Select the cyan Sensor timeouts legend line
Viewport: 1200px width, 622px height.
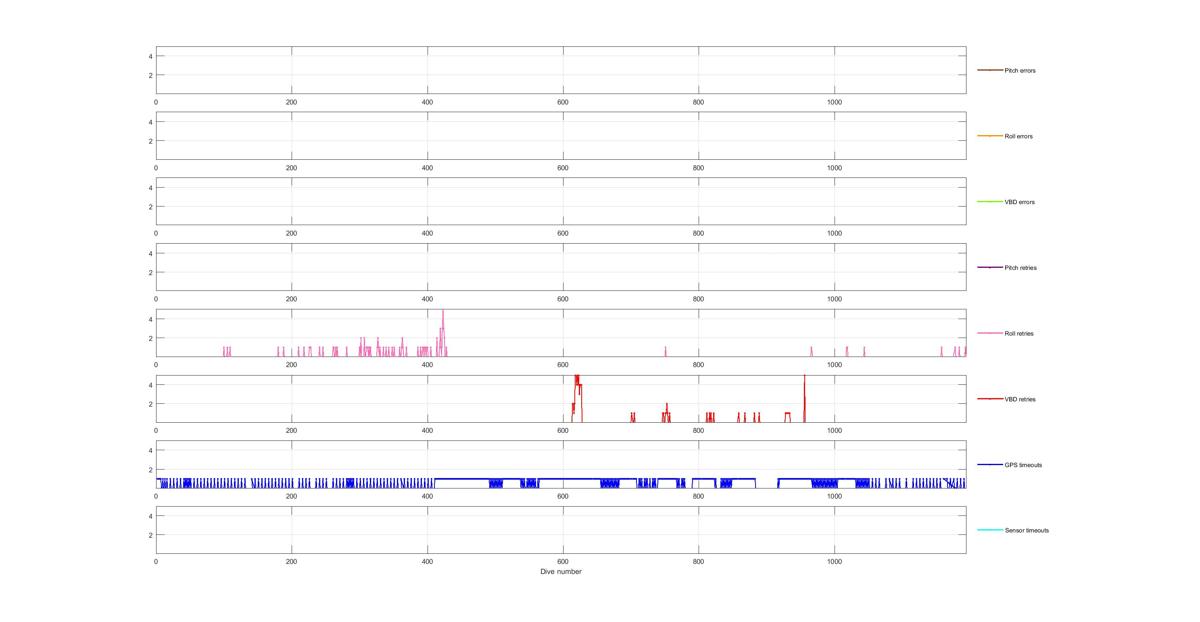990,530
